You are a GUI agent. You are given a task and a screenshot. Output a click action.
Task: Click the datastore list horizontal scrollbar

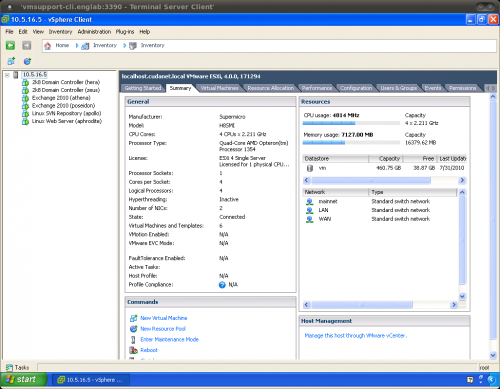384,180
